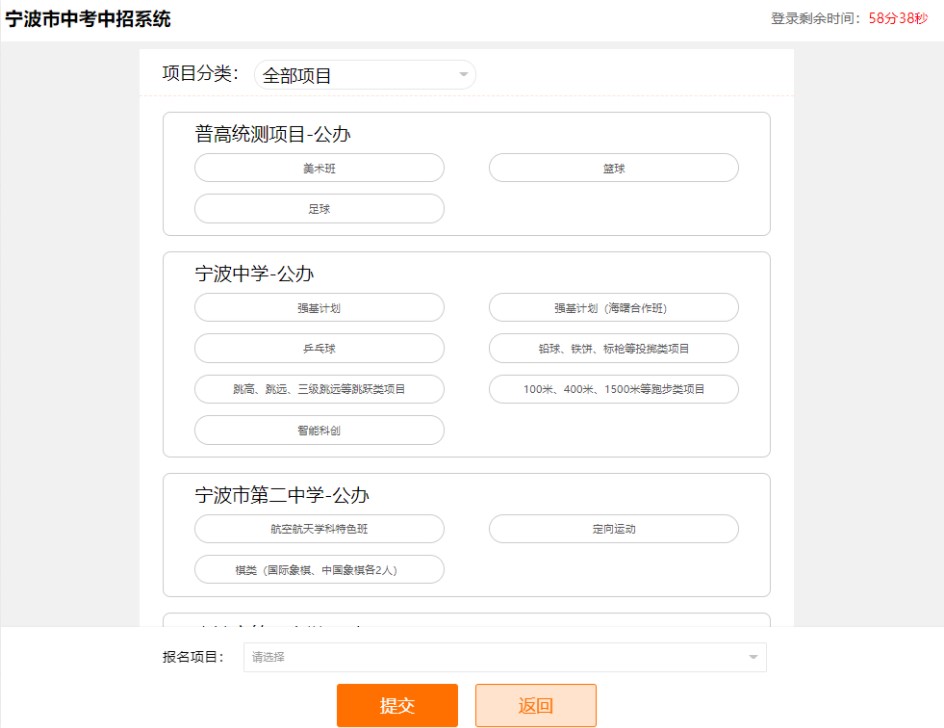Pick the 足球 project option
This screenshot has width=944, height=728.
[319, 209]
